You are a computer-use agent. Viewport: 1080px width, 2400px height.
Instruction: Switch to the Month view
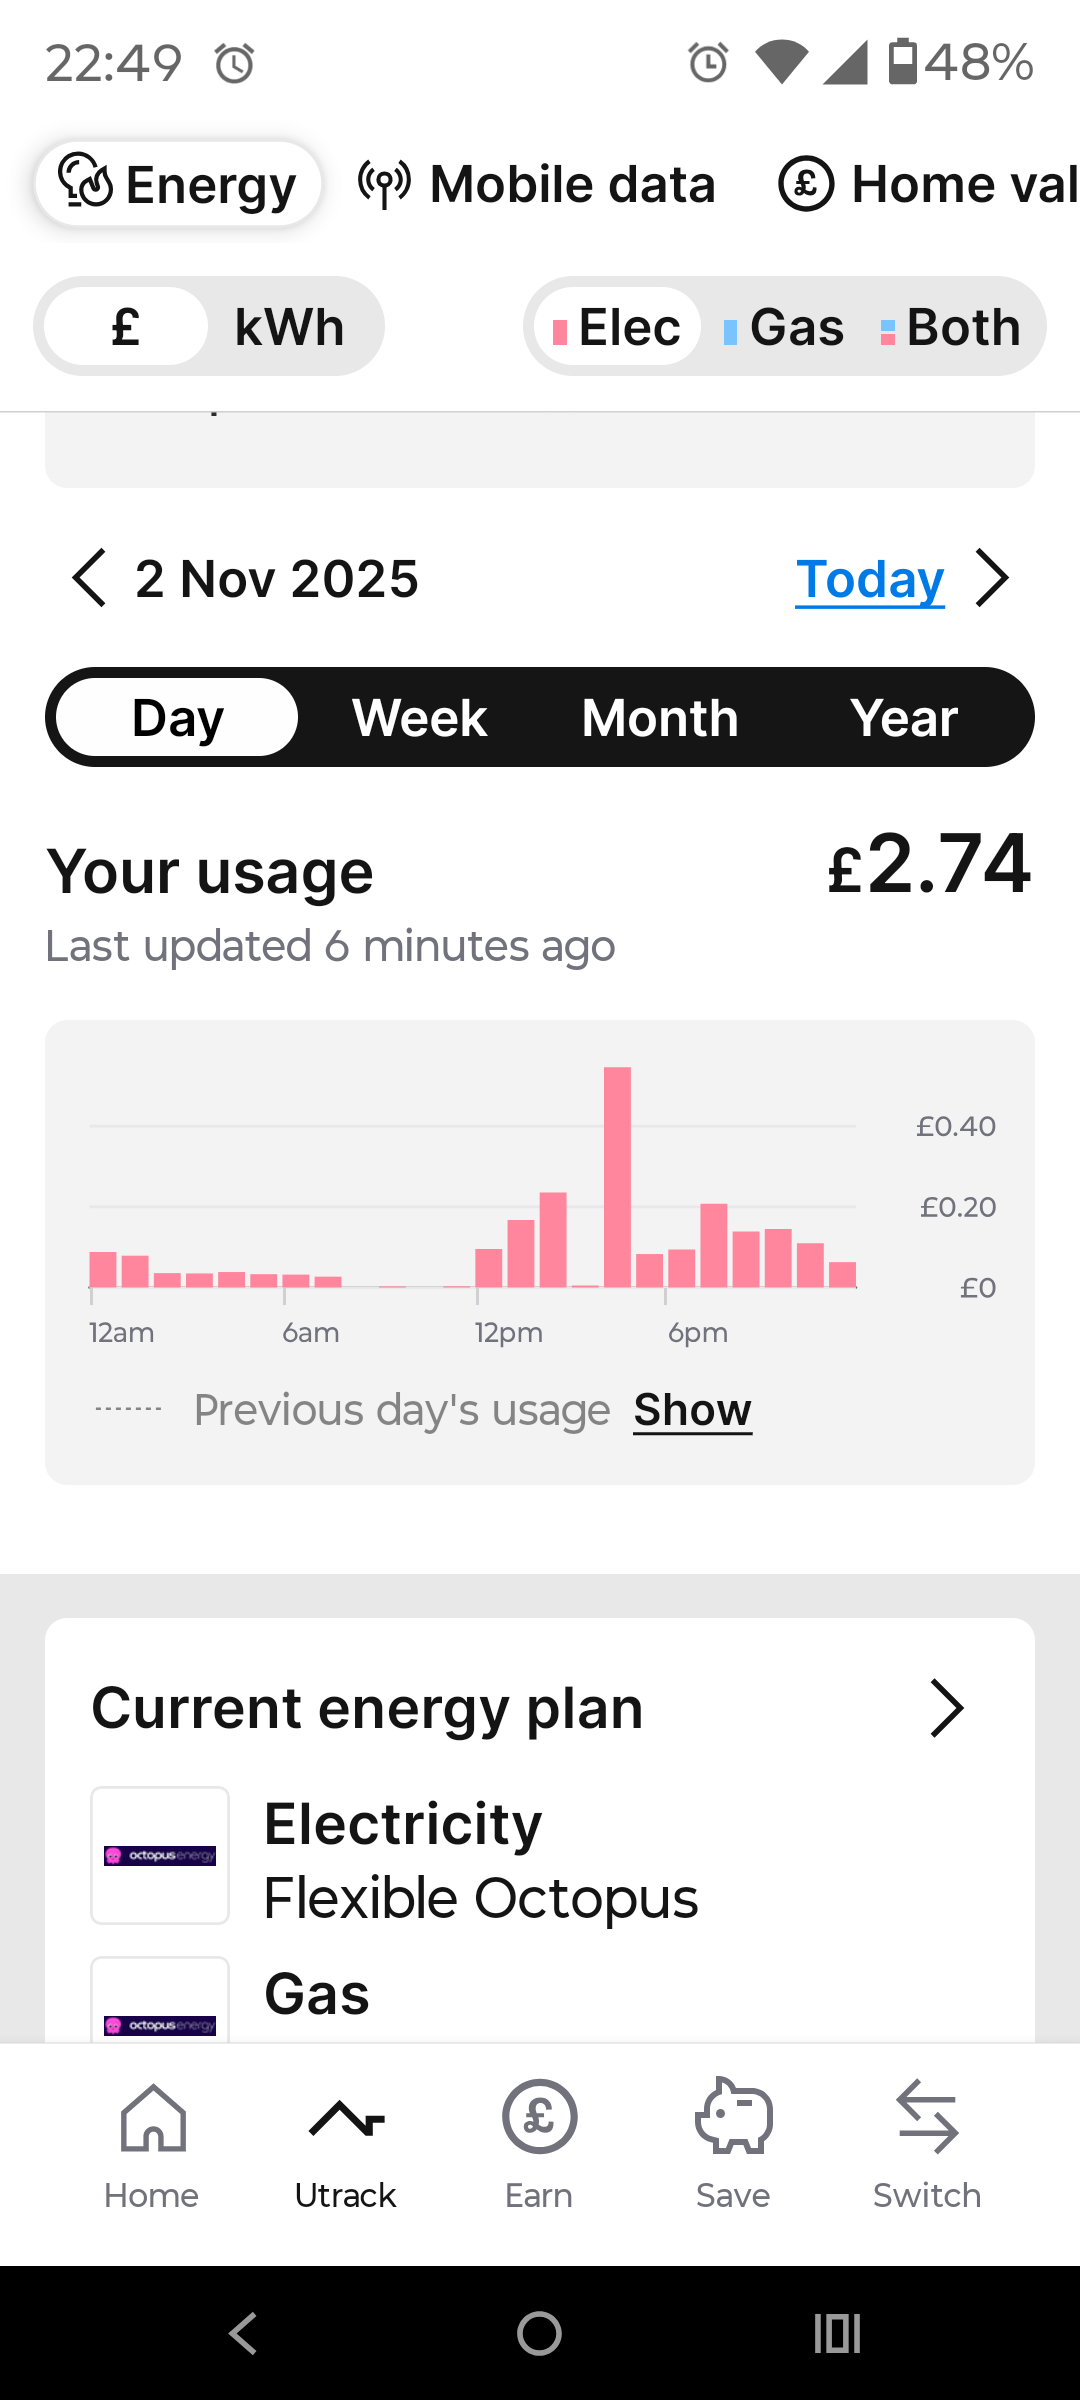[x=660, y=718]
